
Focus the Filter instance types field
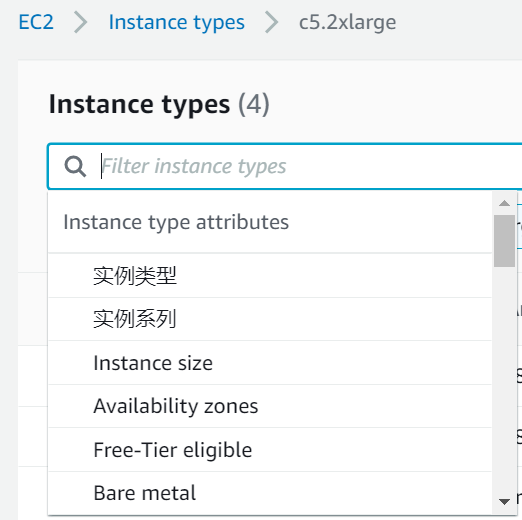point(285,166)
